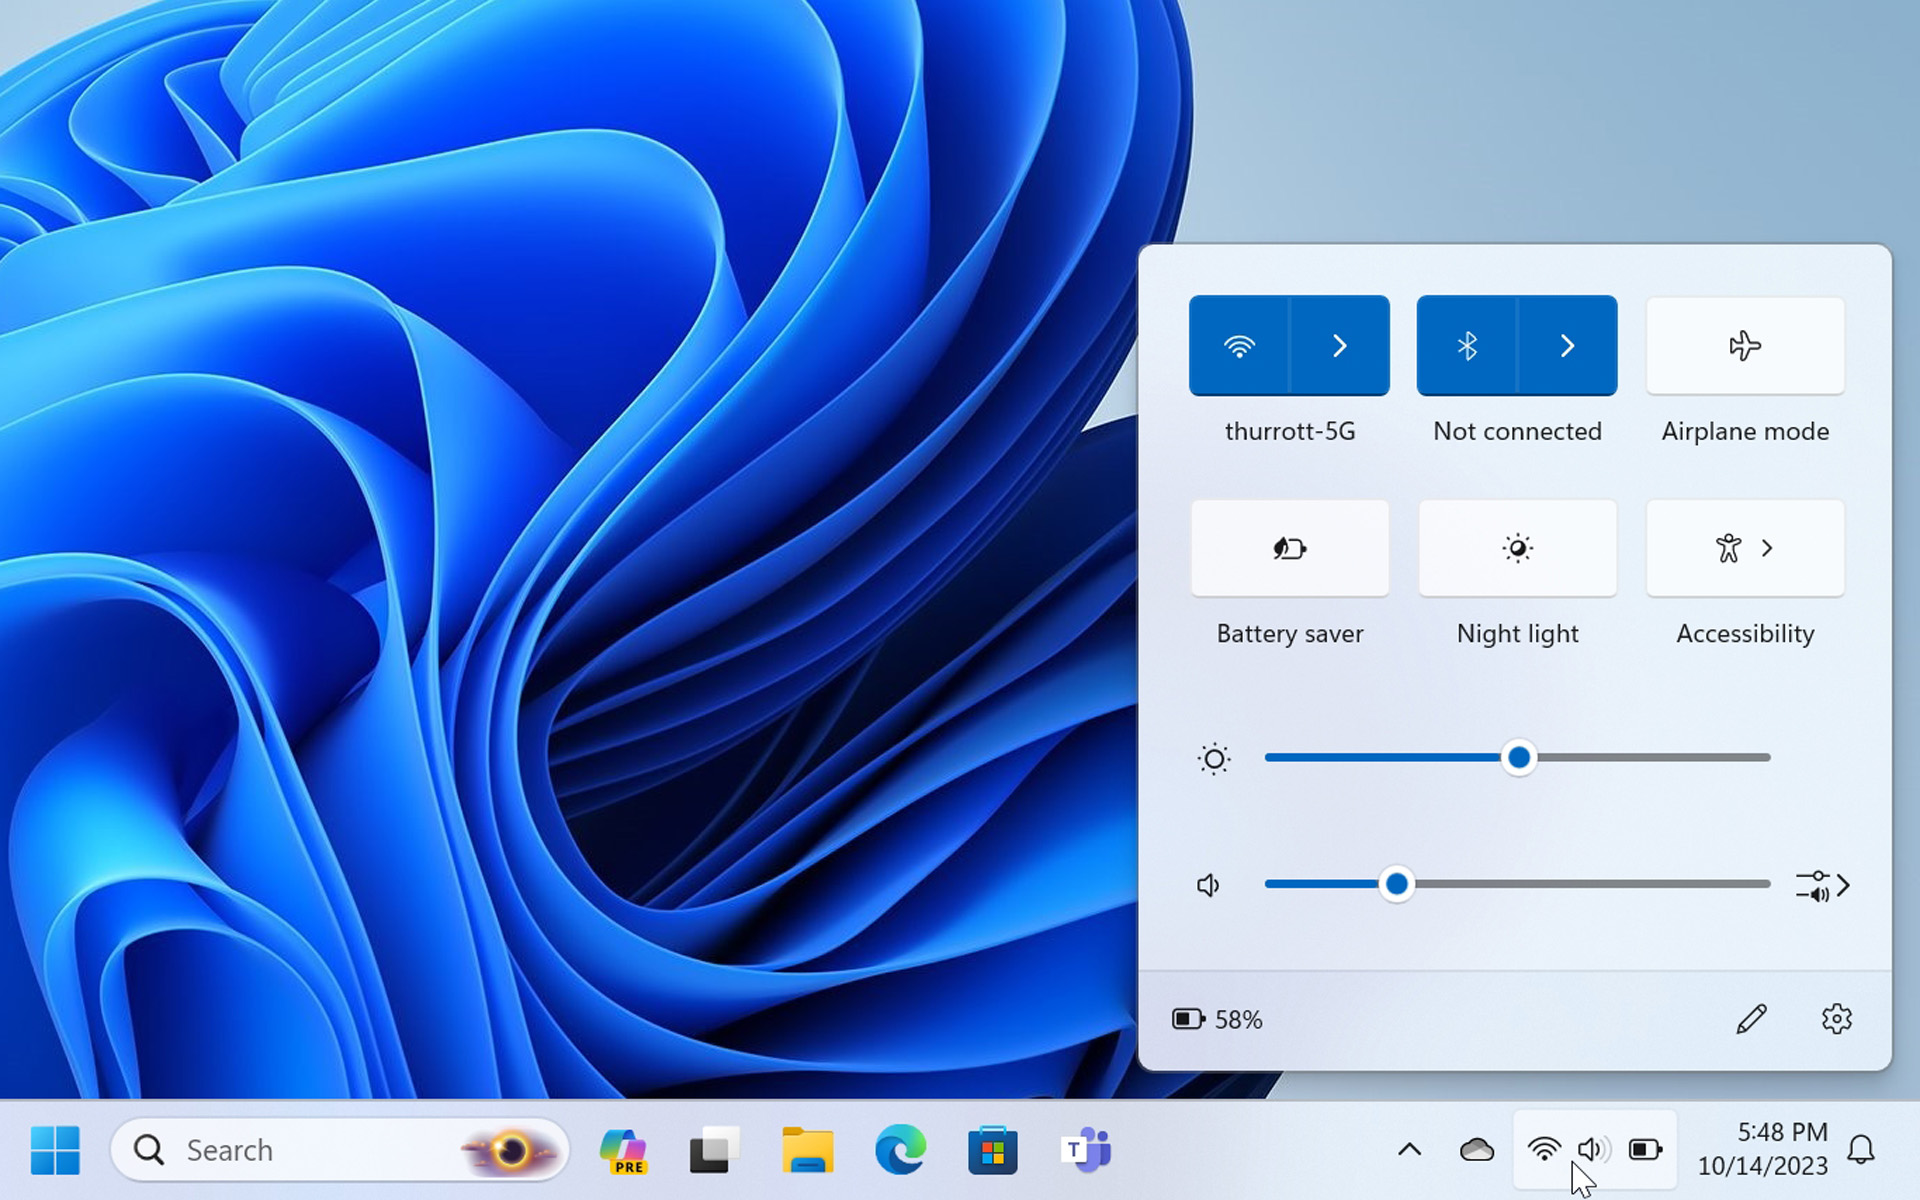Enable Airplane mode
The height and width of the screenshot is (1200, 1920).
click(1745, 346)
